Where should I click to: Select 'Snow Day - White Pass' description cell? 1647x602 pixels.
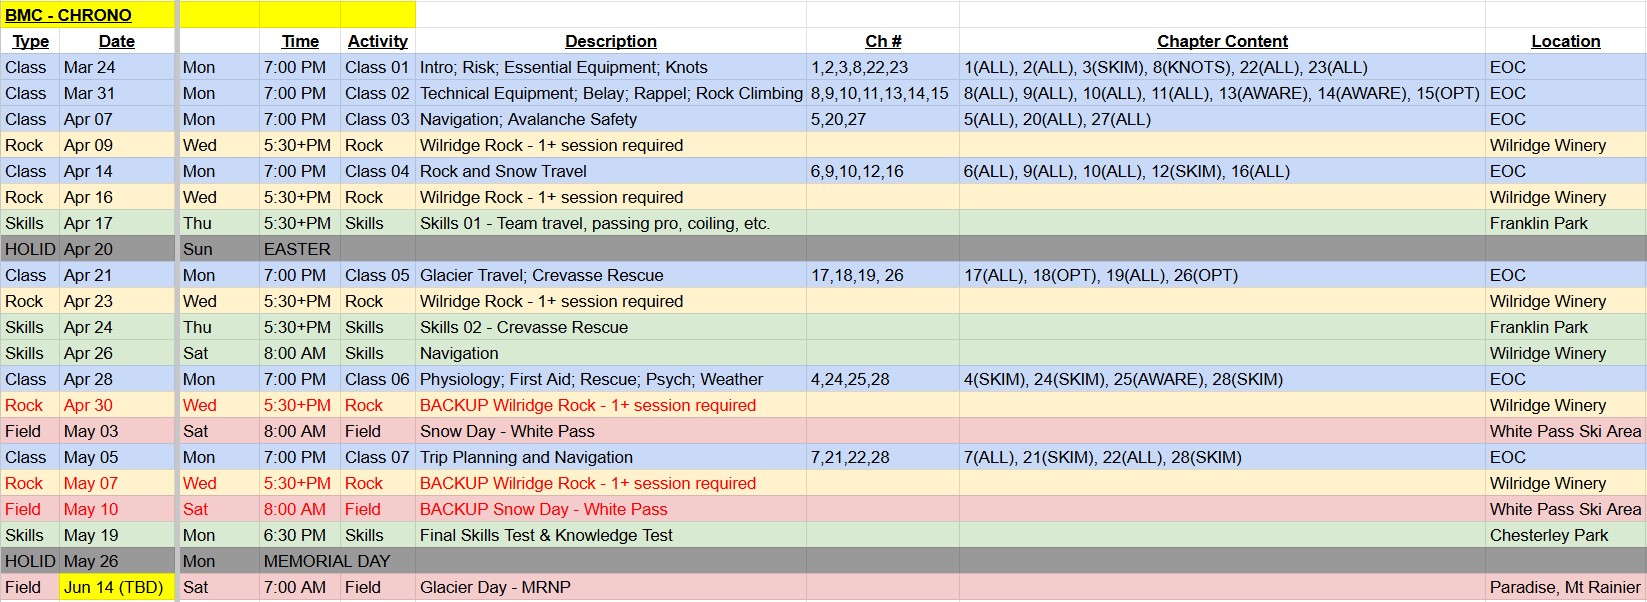(611, 431)
